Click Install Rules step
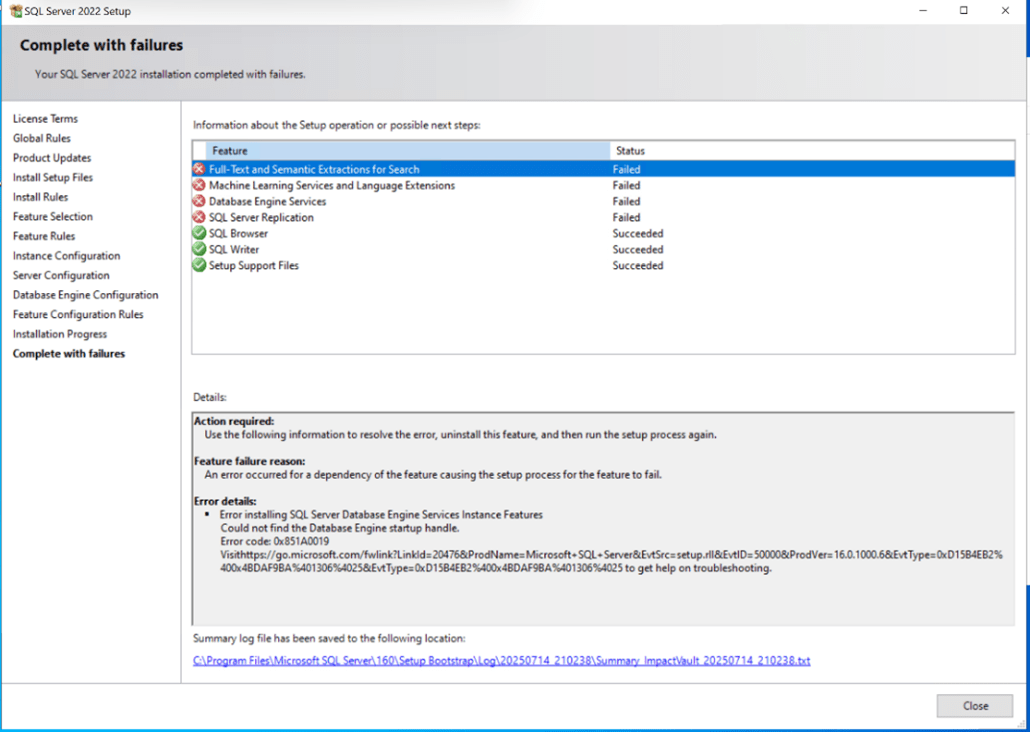This screenshot has width=1030, height=732. click(40, 196)
